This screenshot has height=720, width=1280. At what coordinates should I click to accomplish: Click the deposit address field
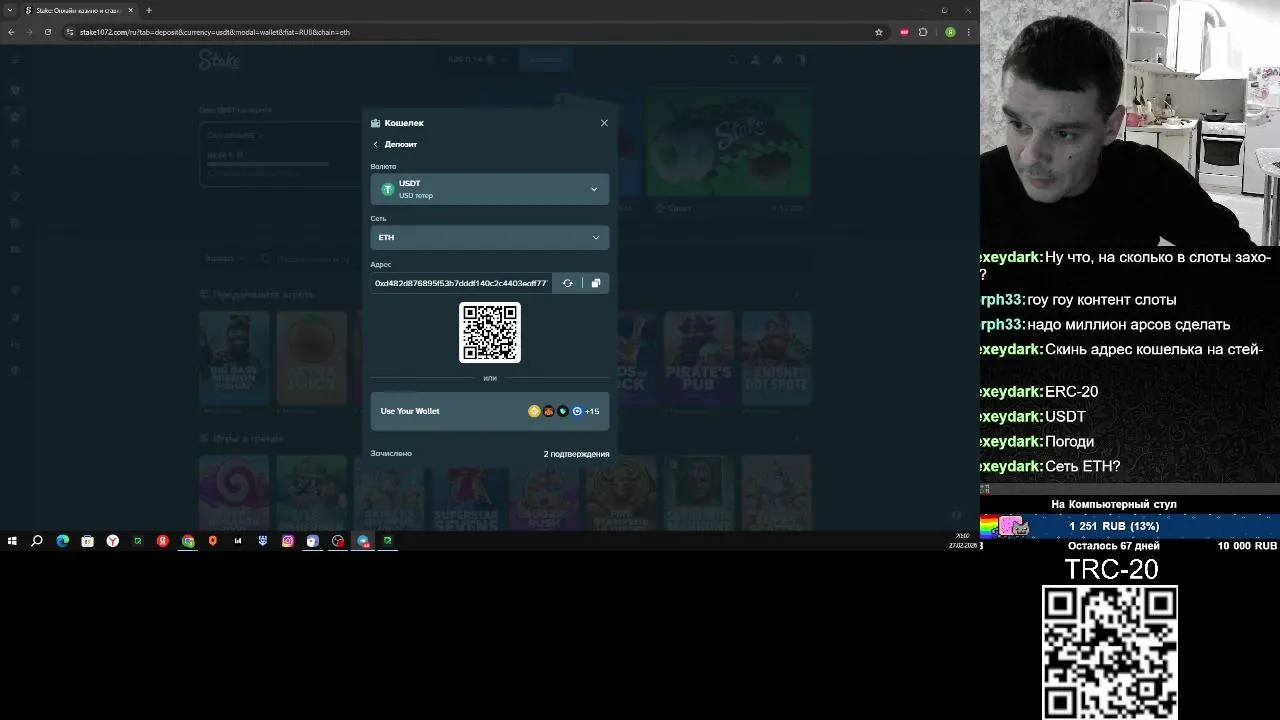(461, 283)
